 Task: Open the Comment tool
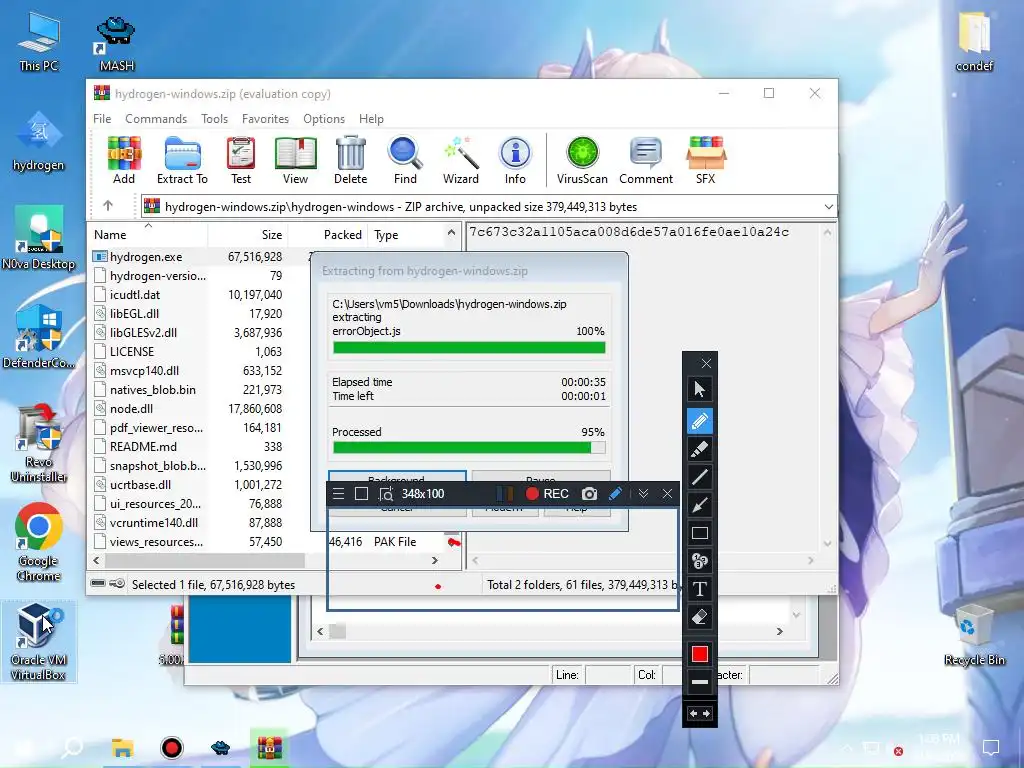(646, 160)
